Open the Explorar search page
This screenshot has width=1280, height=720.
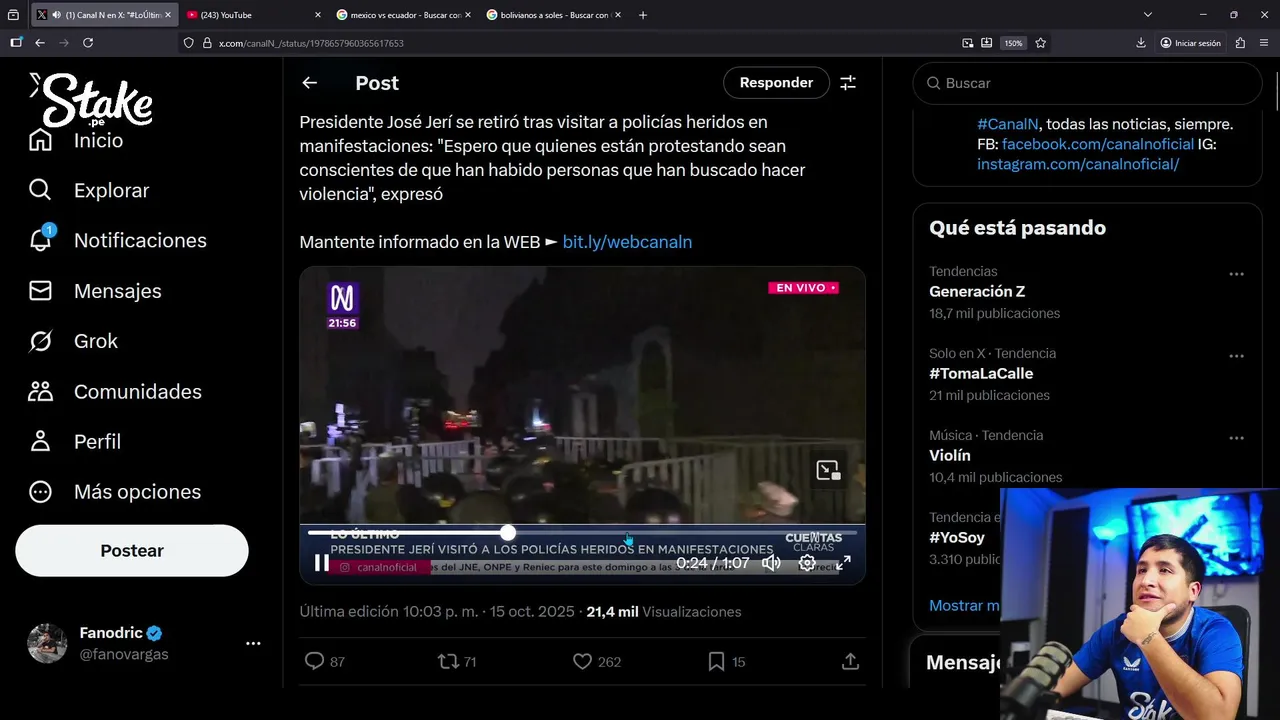[89, 190]
